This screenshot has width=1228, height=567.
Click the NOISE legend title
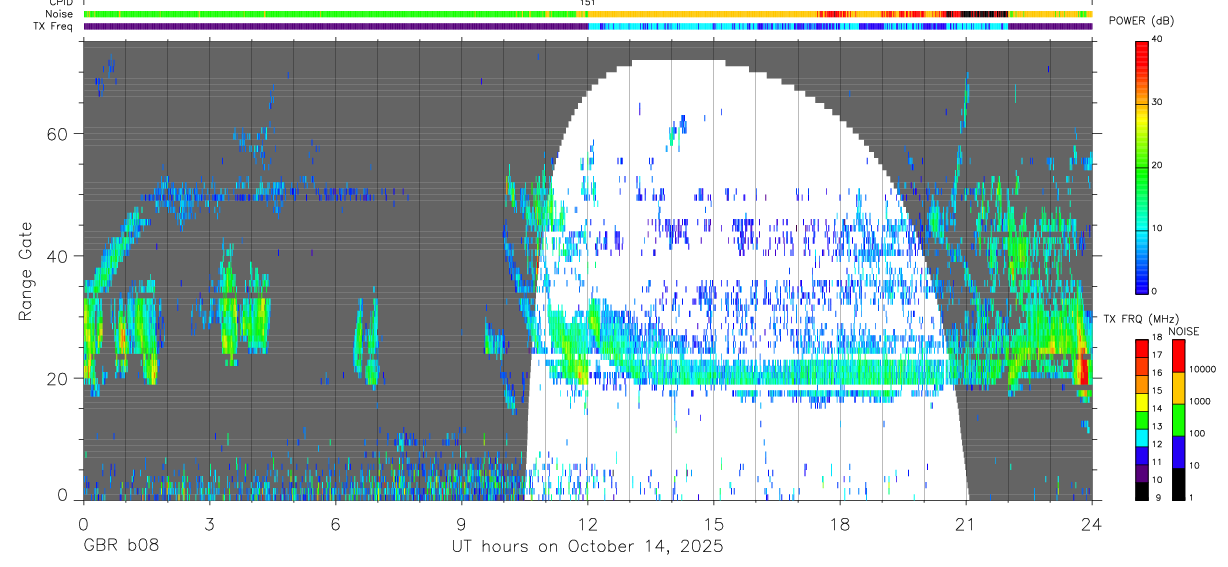click(1185, 331)
